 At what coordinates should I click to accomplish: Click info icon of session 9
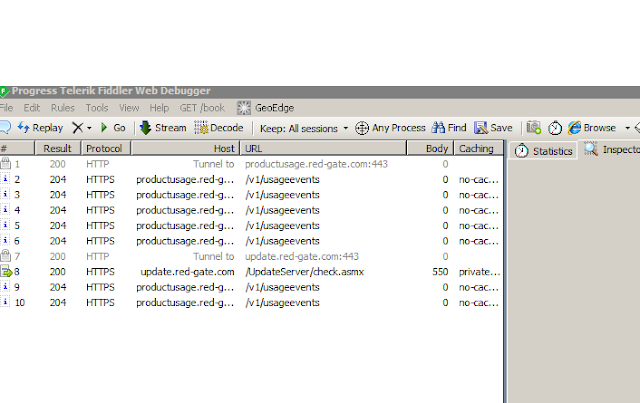tap(5, 287)
